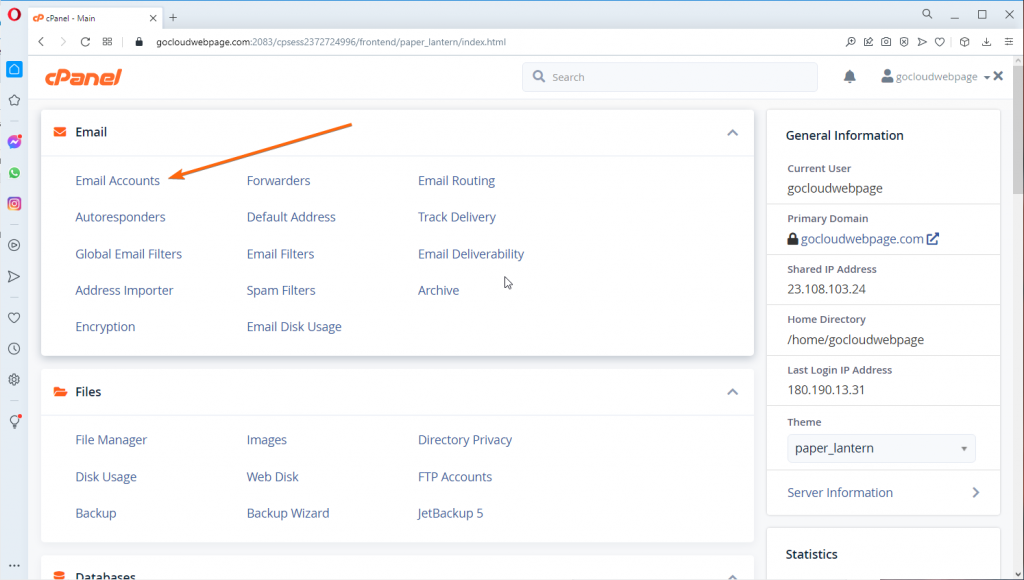
Task: Open browsing History via the sidebar clock icon
Action: click(14, 349)
